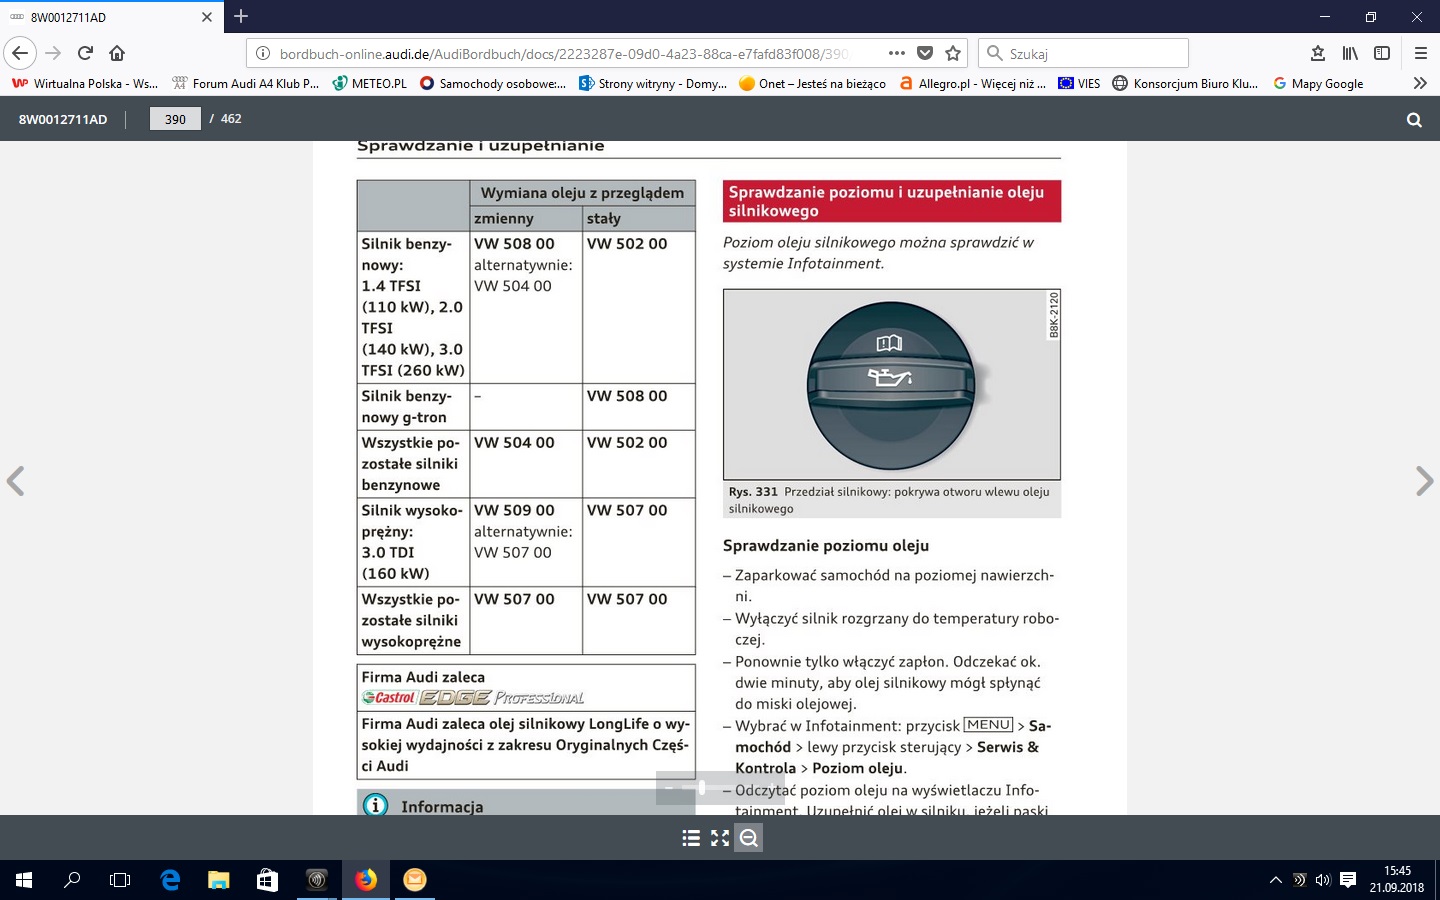Screen dimensions: 1440x900
Task: Select the 8W0012711AD browser tab
Action: pos(100,17)
